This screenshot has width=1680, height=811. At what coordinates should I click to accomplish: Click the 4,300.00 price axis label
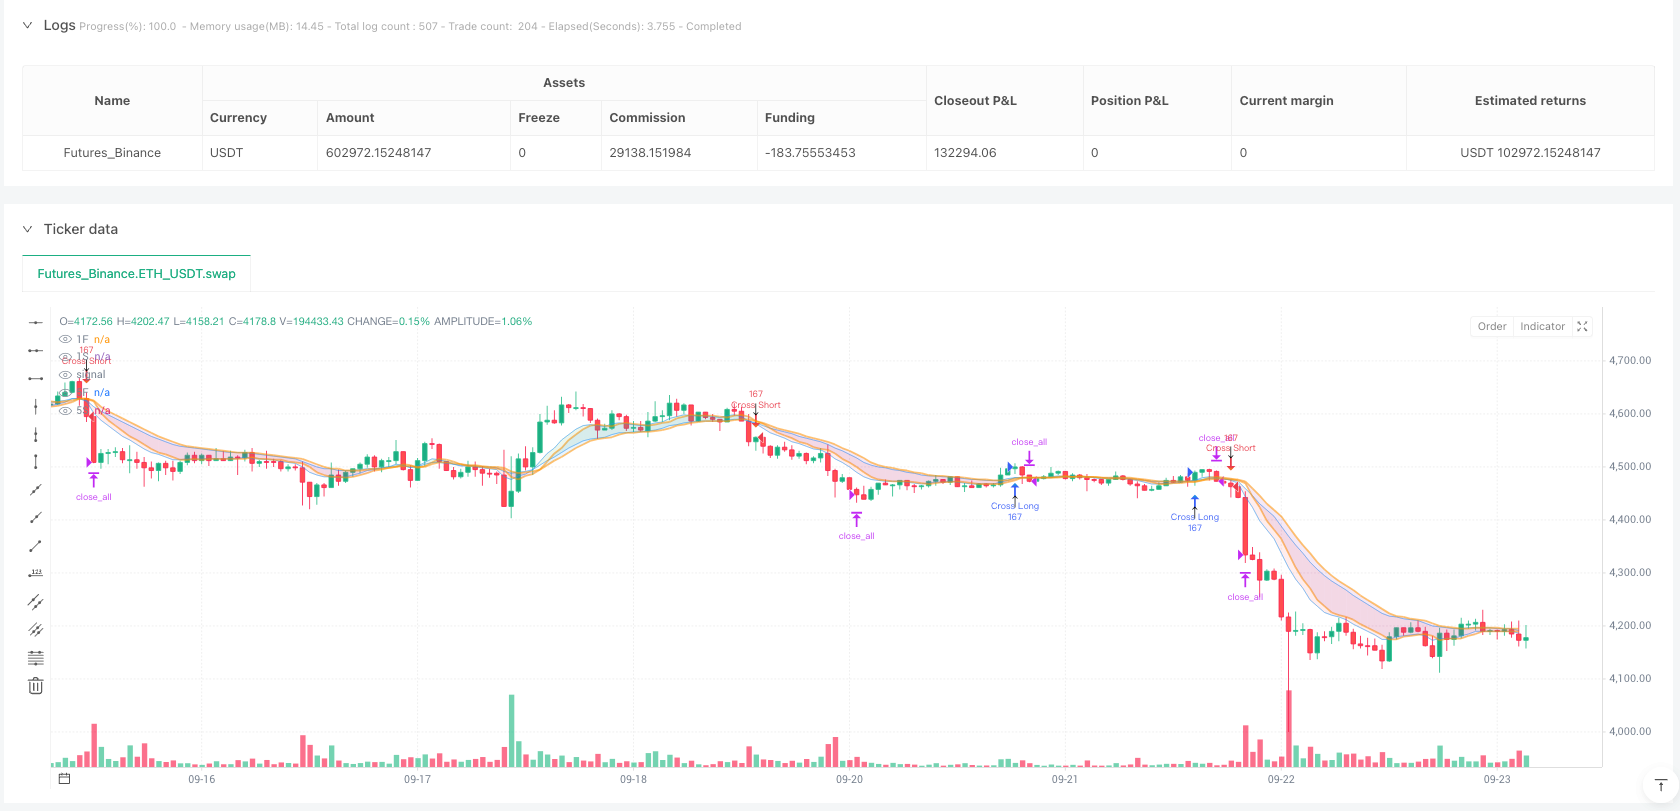click(1630, 572)
